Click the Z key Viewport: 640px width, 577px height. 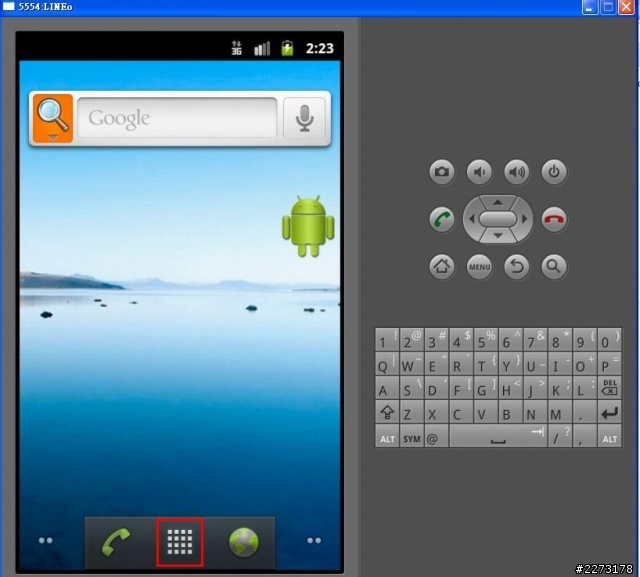coord(412,412)
